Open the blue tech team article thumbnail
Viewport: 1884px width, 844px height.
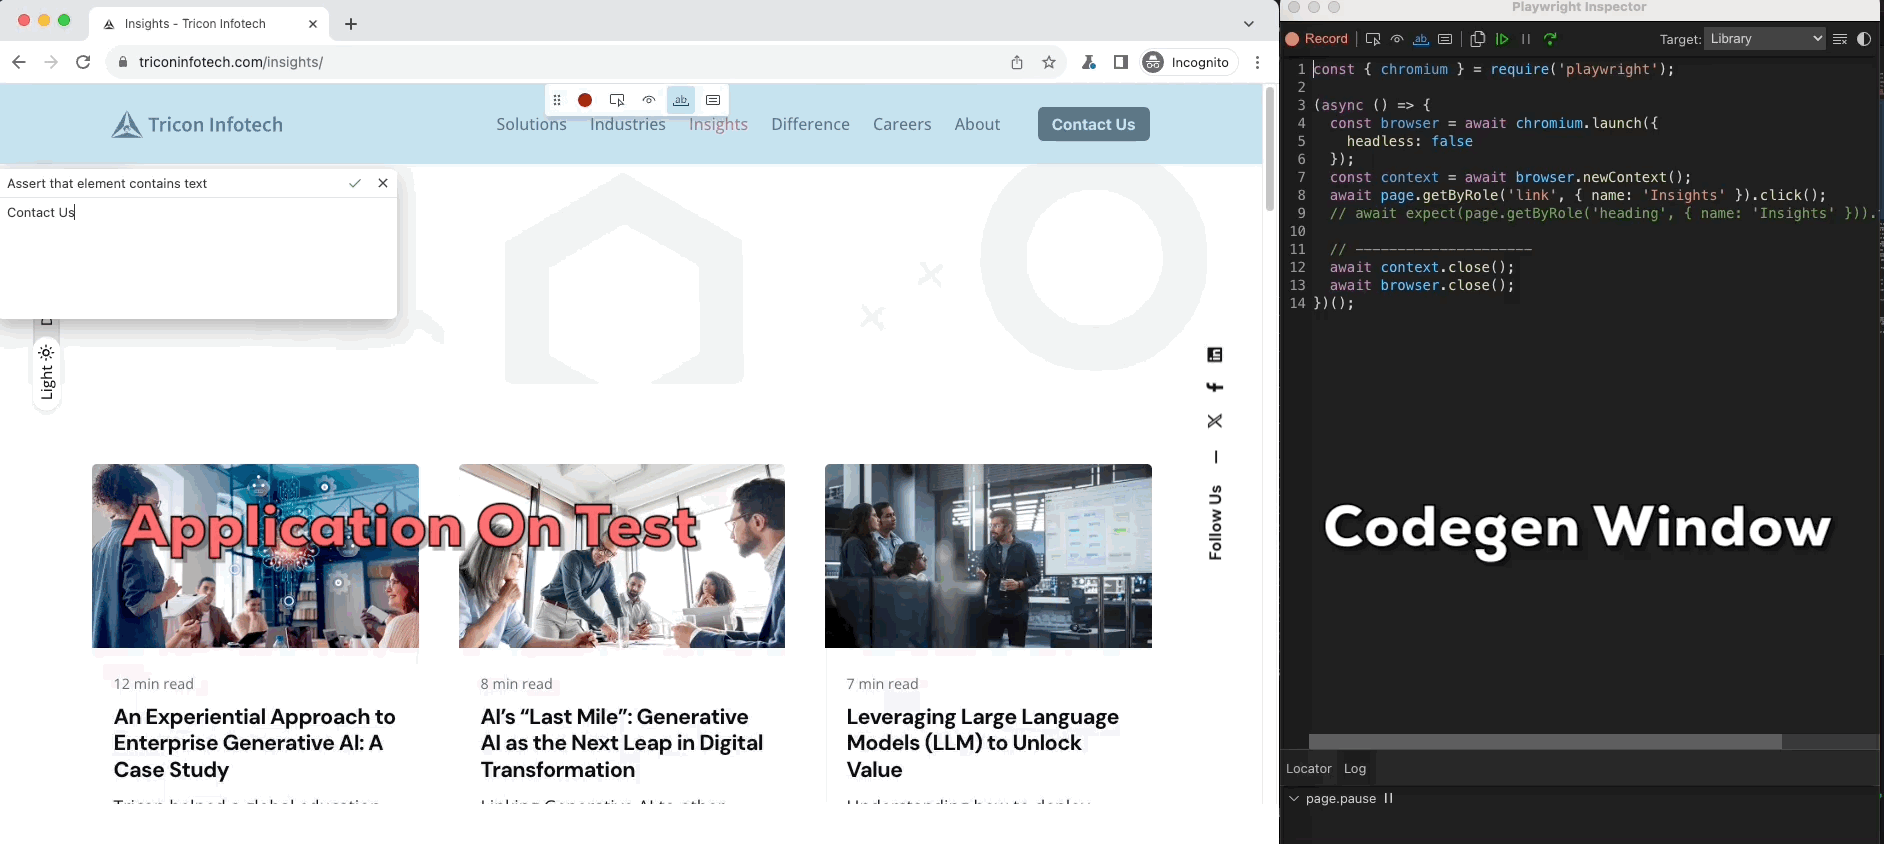(x=255, y=556)
